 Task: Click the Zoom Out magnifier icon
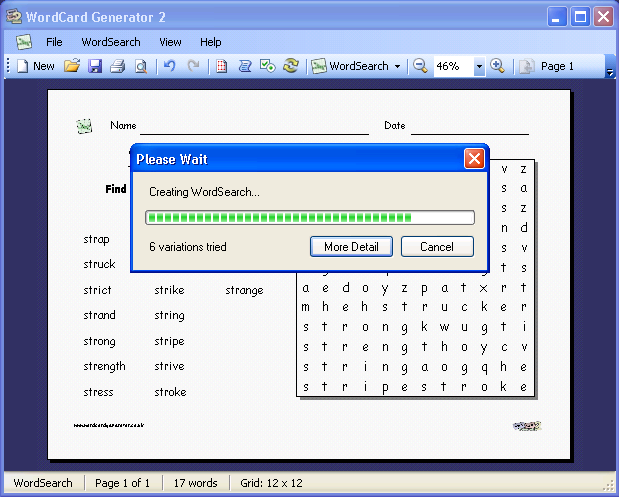(421, 66)
